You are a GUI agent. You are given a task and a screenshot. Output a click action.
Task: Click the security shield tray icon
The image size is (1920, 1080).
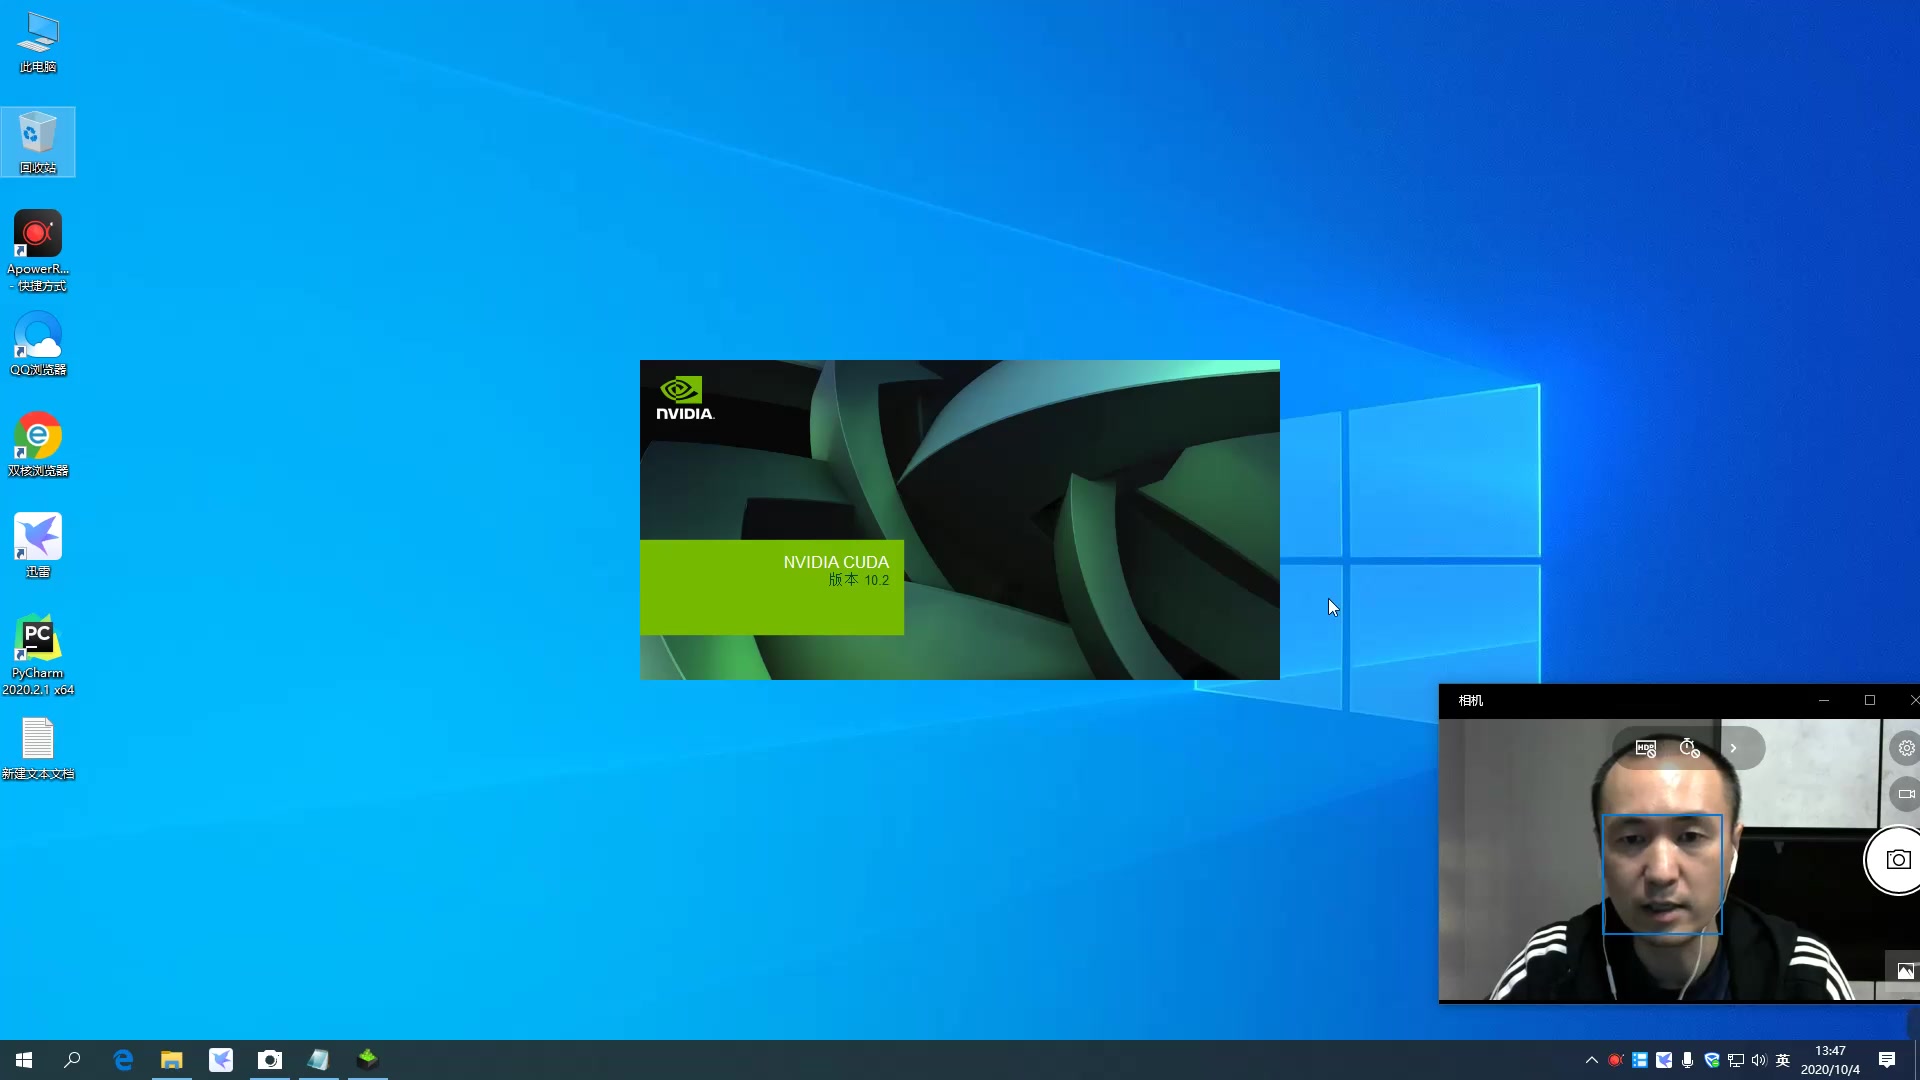pyautogui.click(x=1712, y=1060)
